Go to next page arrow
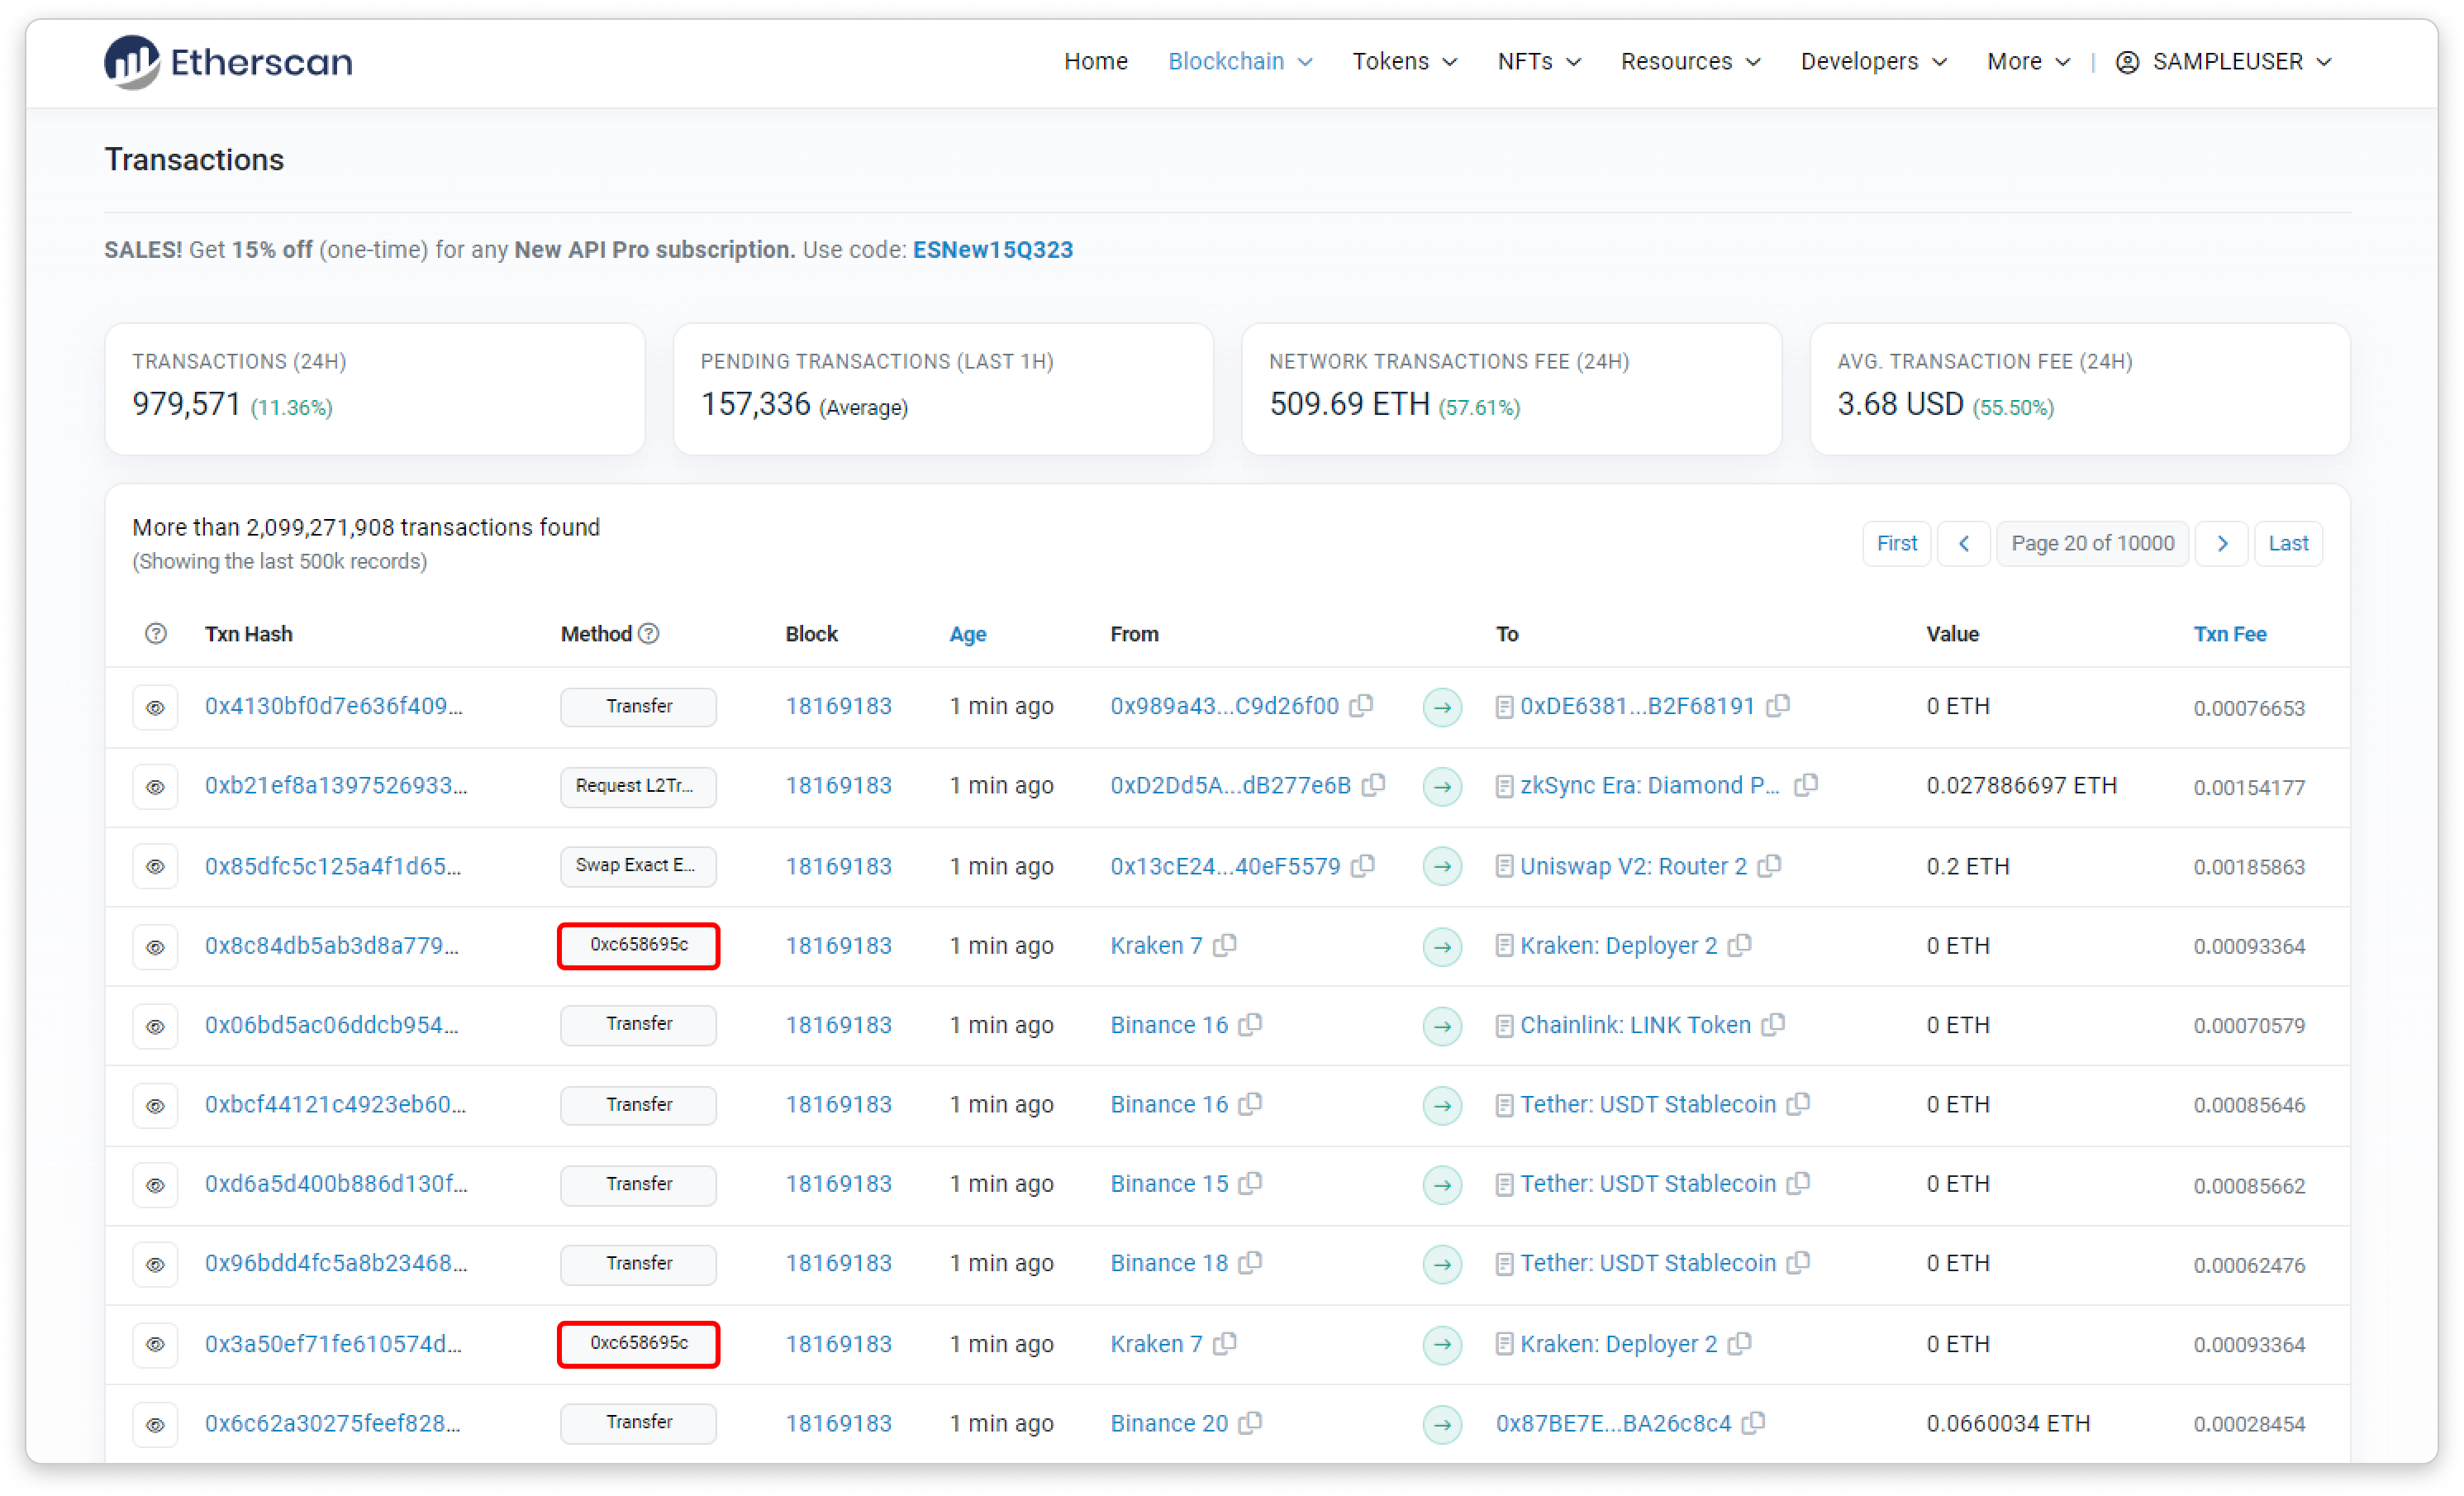 (2222, 543)
